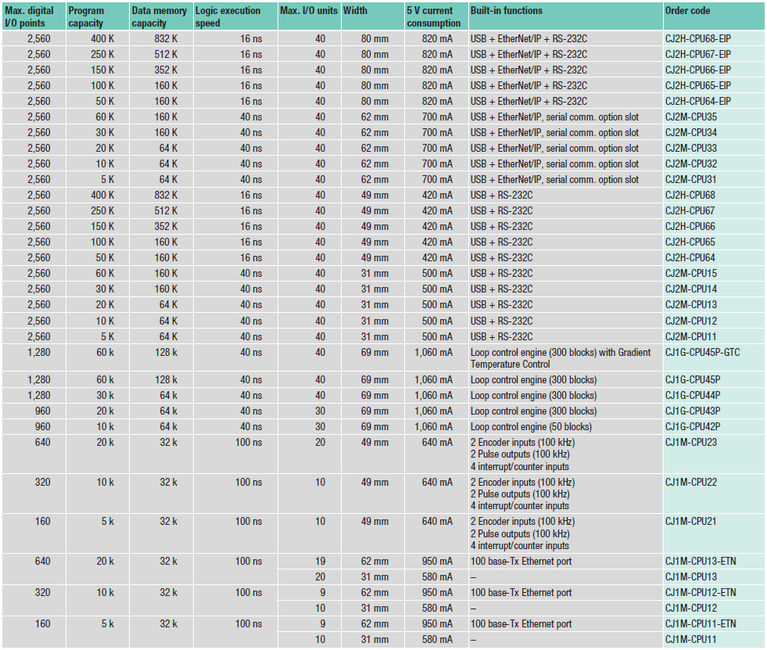The width and height of the screenshot is (767, 650).
Task: Click the Loop control engine (50 blocks) cell
Action: coord(532,426)
